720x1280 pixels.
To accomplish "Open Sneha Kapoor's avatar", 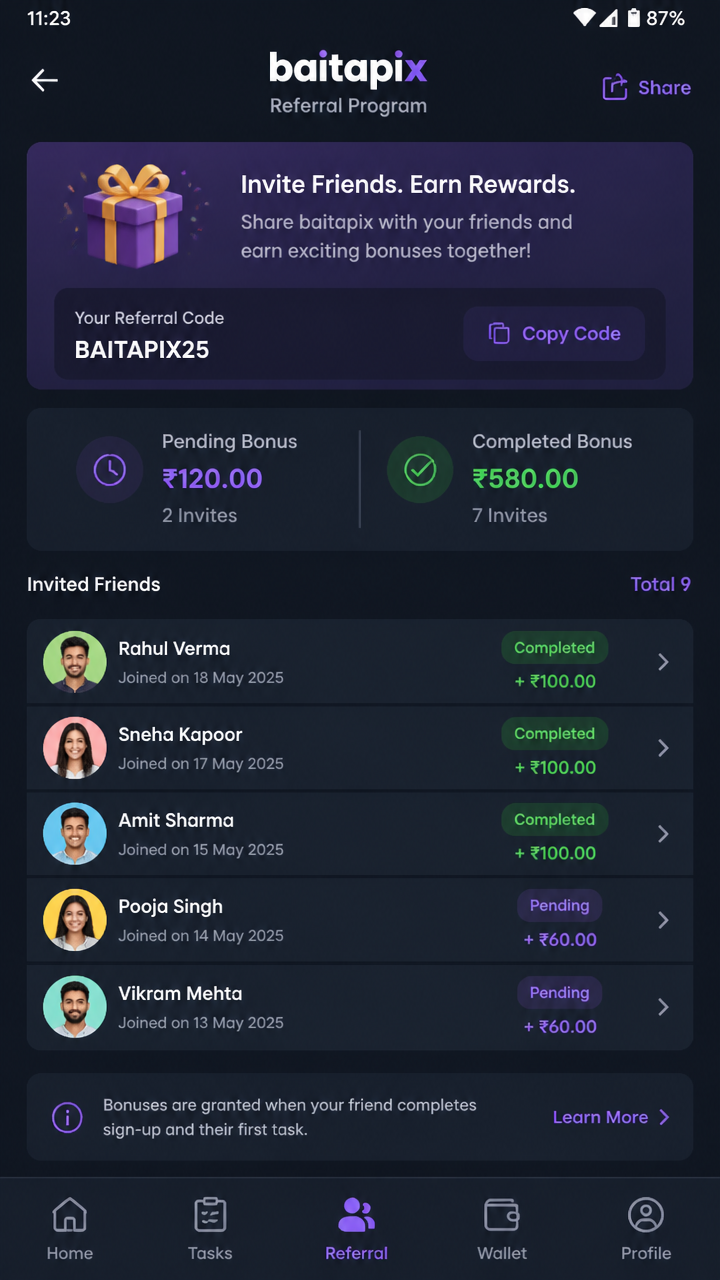I will [x=75, y=748].
